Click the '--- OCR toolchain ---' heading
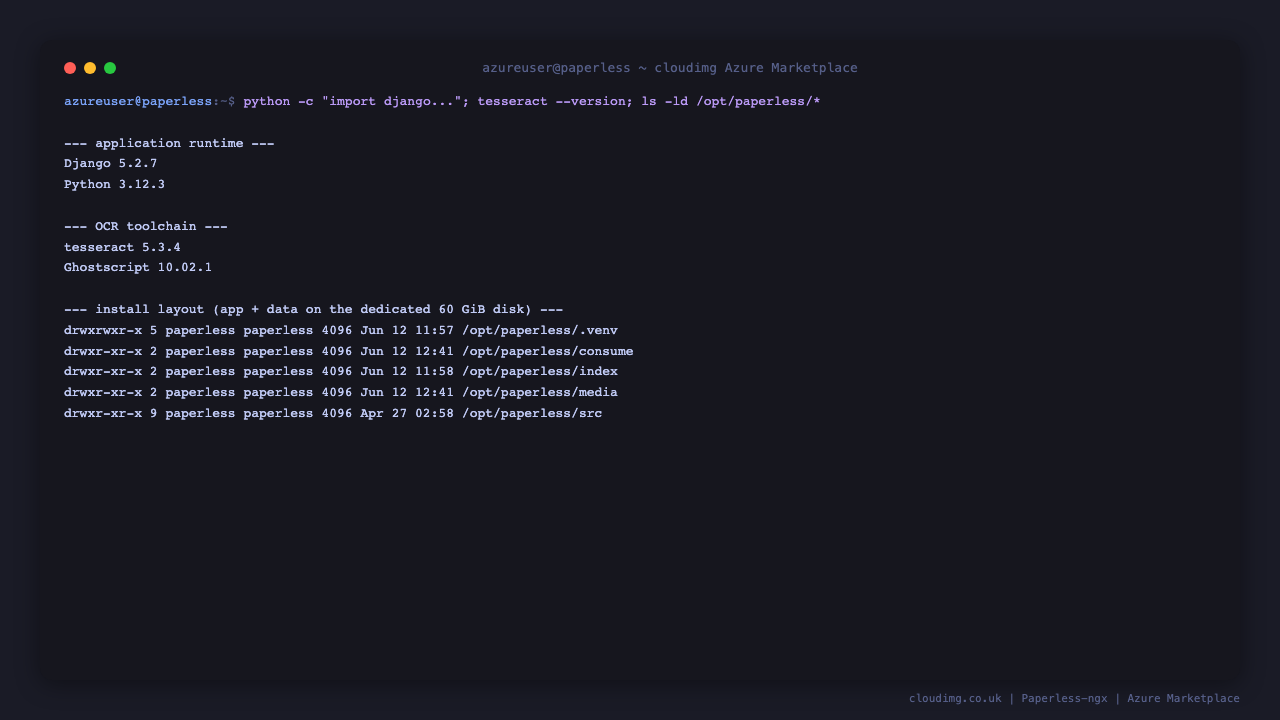The width and height of the screenshot is (1280, 720). click(146, 226)
